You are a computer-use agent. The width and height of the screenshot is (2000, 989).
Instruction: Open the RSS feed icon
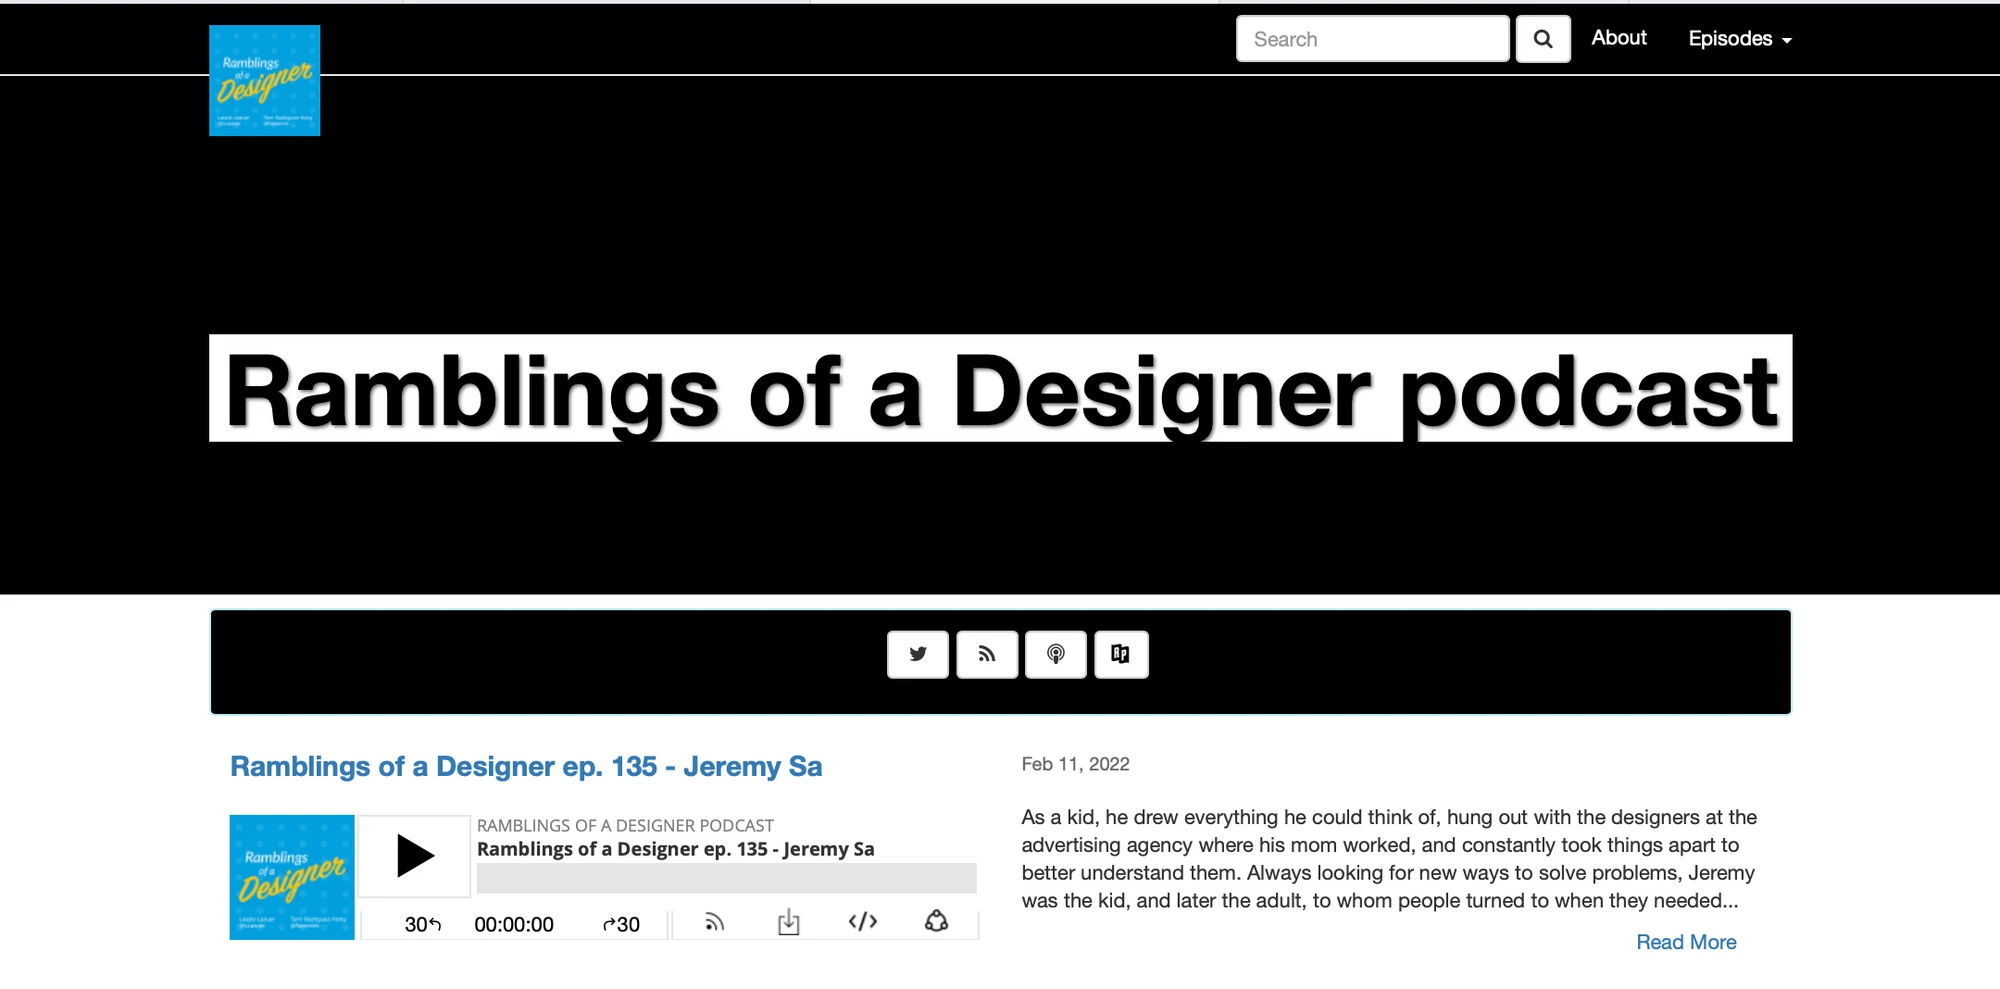[986, 654]
